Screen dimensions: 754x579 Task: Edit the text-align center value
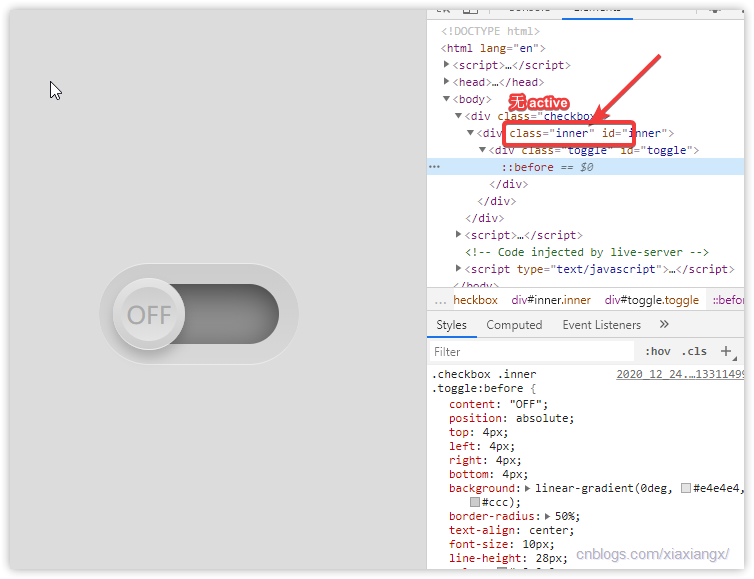tap(549, 530)
